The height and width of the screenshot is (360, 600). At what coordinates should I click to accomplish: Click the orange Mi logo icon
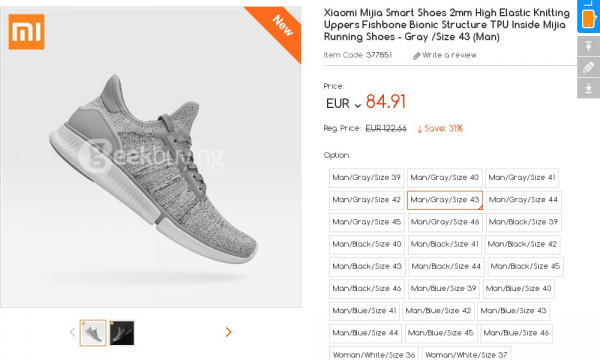pyautogui.click(x=26, y=32)
